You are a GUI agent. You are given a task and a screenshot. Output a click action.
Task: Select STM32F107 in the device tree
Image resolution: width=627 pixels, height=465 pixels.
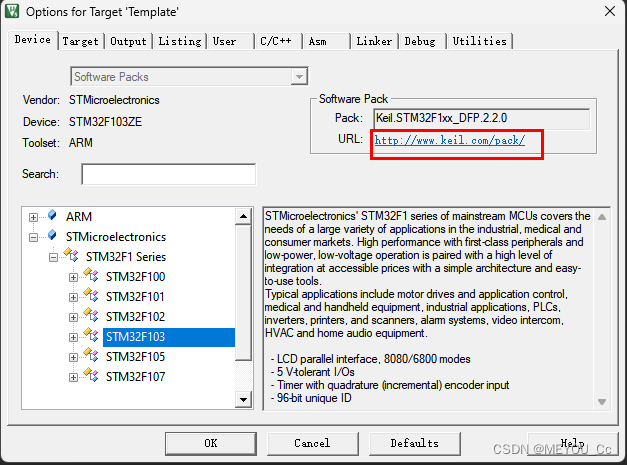[135, 377]
